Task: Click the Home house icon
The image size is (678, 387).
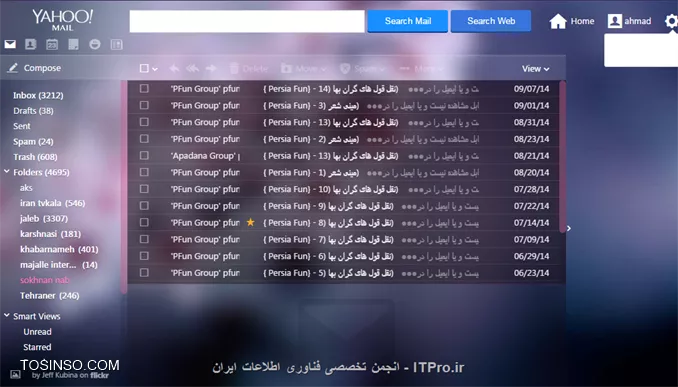Action: (x=558, y=21)
